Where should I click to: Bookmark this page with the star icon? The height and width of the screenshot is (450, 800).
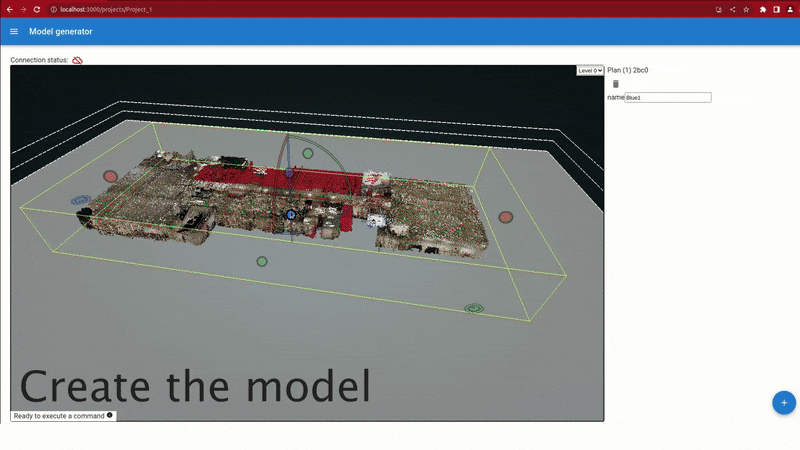pos(746,9)
